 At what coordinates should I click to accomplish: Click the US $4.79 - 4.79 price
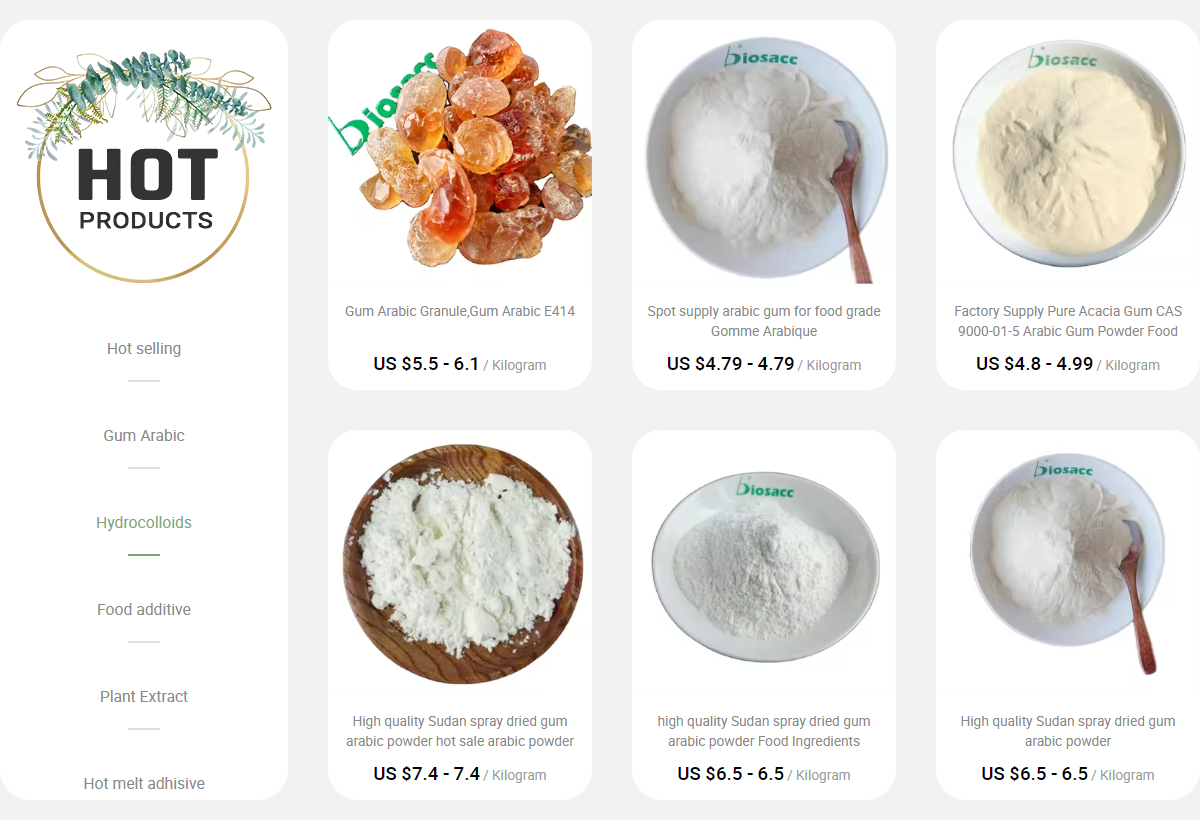coord(731,364)
